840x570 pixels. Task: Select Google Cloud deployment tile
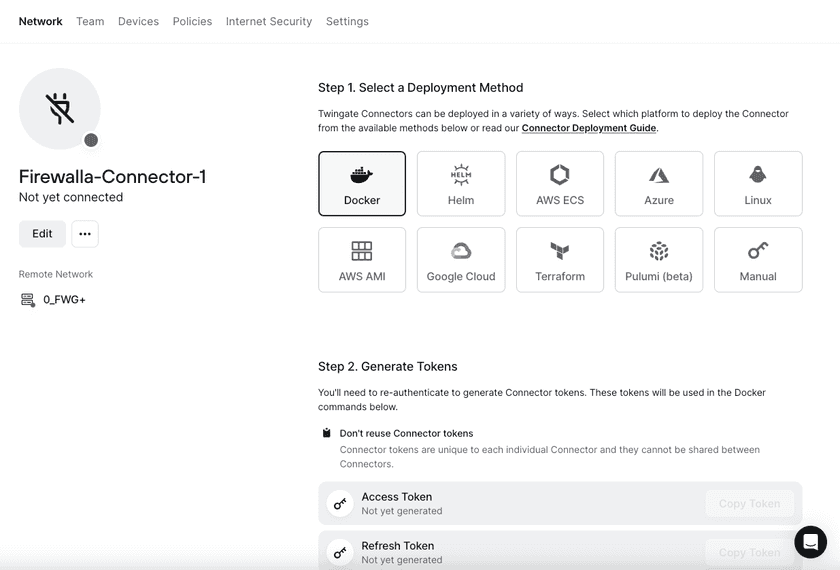tap(461, 260)
